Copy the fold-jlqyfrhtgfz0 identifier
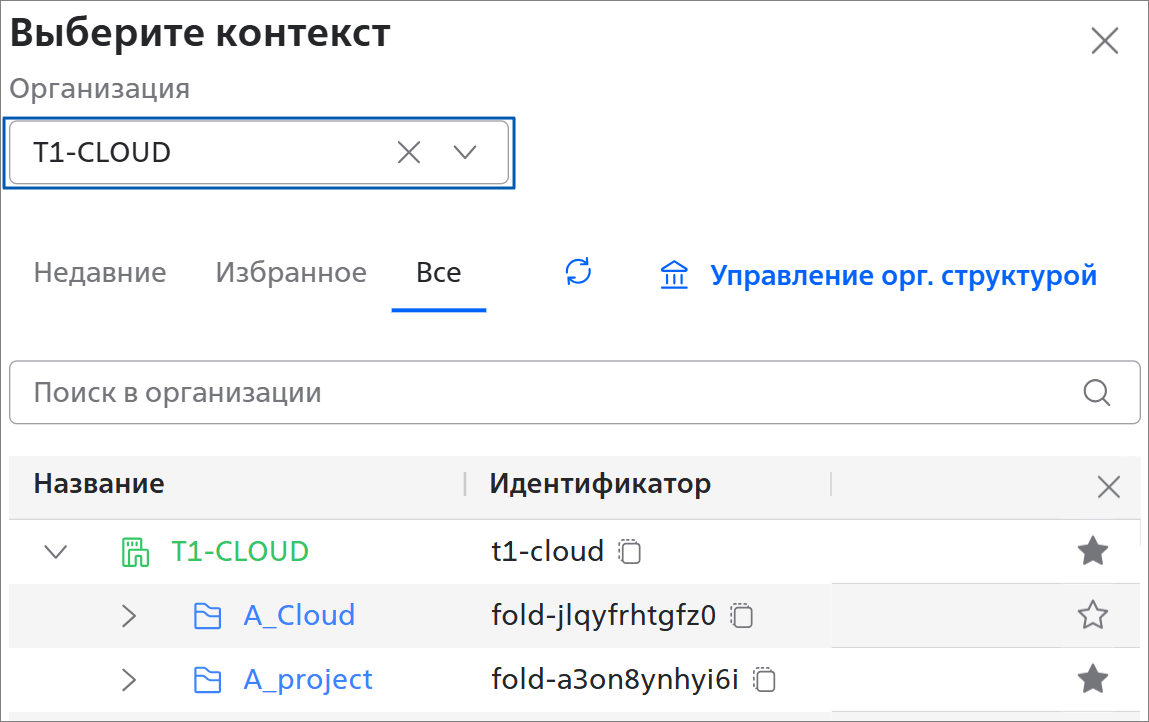Viewport: 1149px width, 722px height. [741, 615]
